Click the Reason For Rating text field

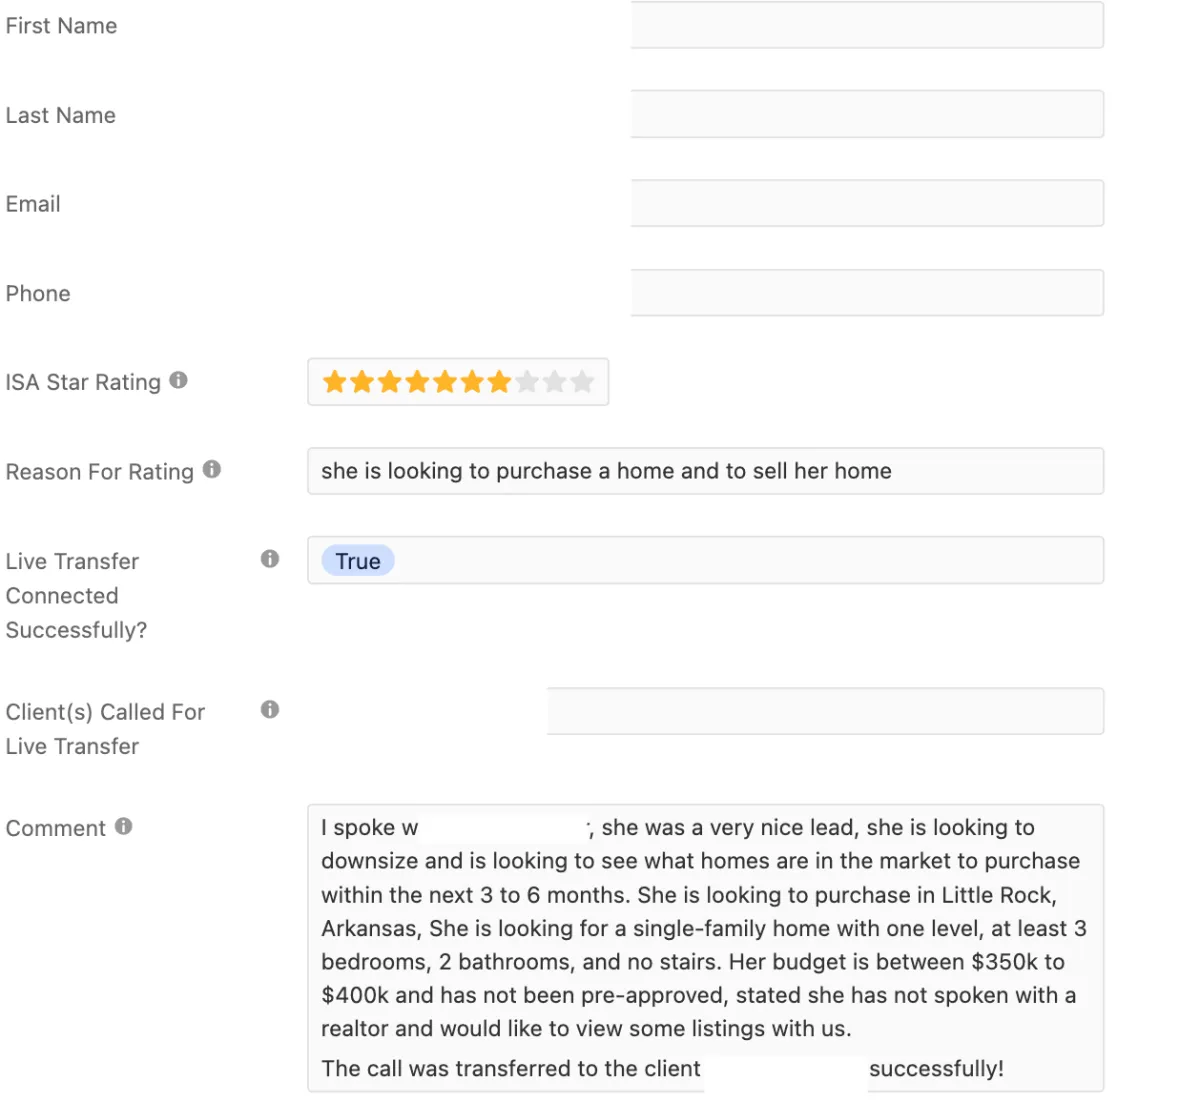(x=706, y=471)
